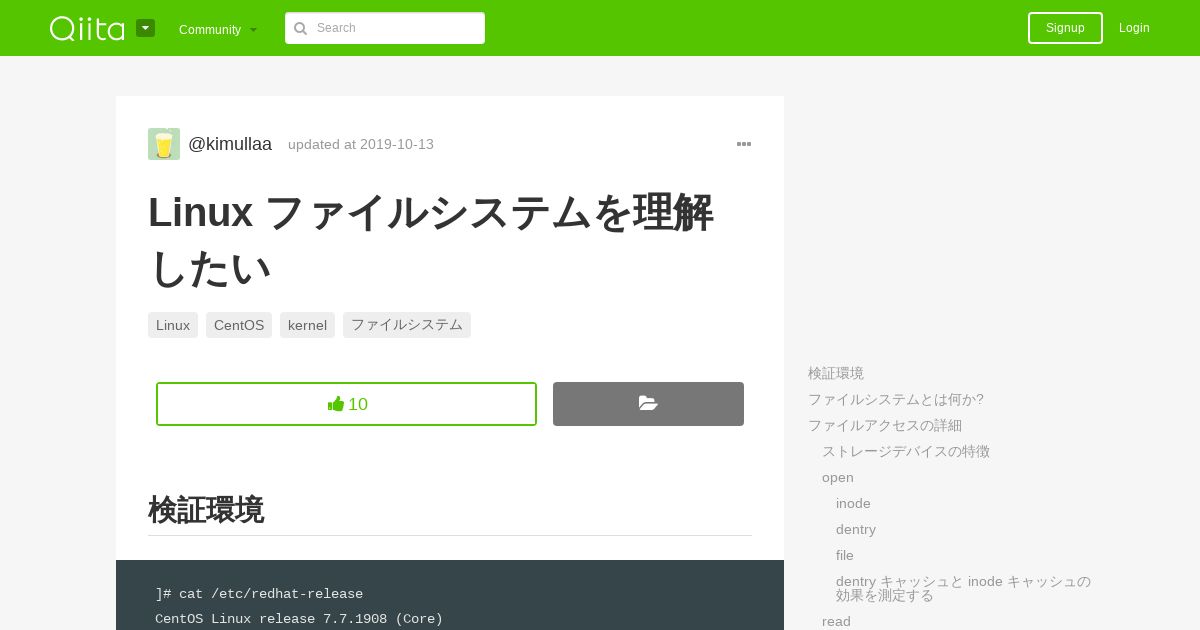
Task: Open the Qiita home logo
Action: tap(87, 28)
